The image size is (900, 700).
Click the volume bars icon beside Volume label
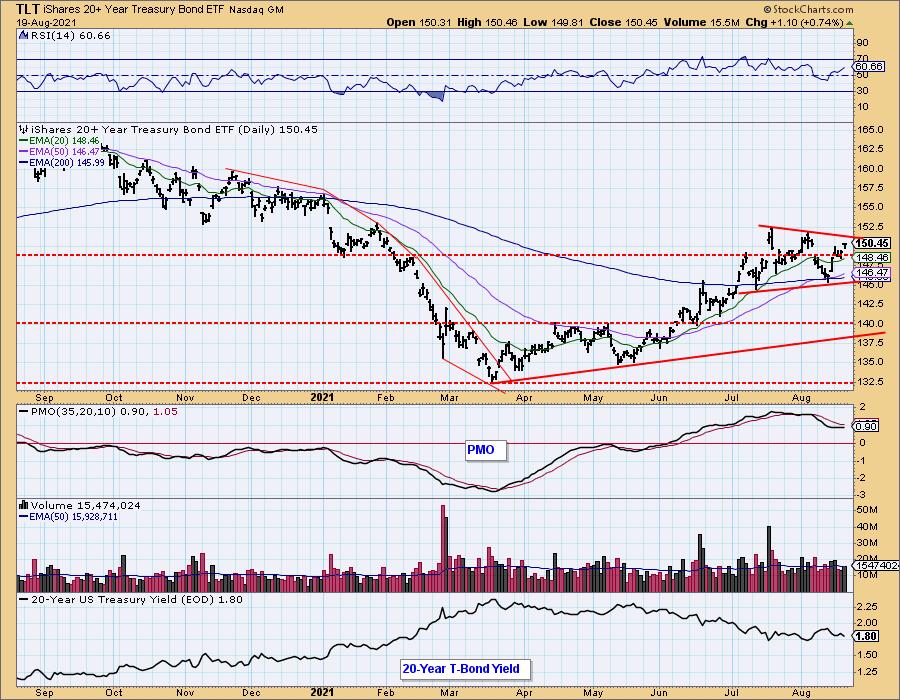24,505
